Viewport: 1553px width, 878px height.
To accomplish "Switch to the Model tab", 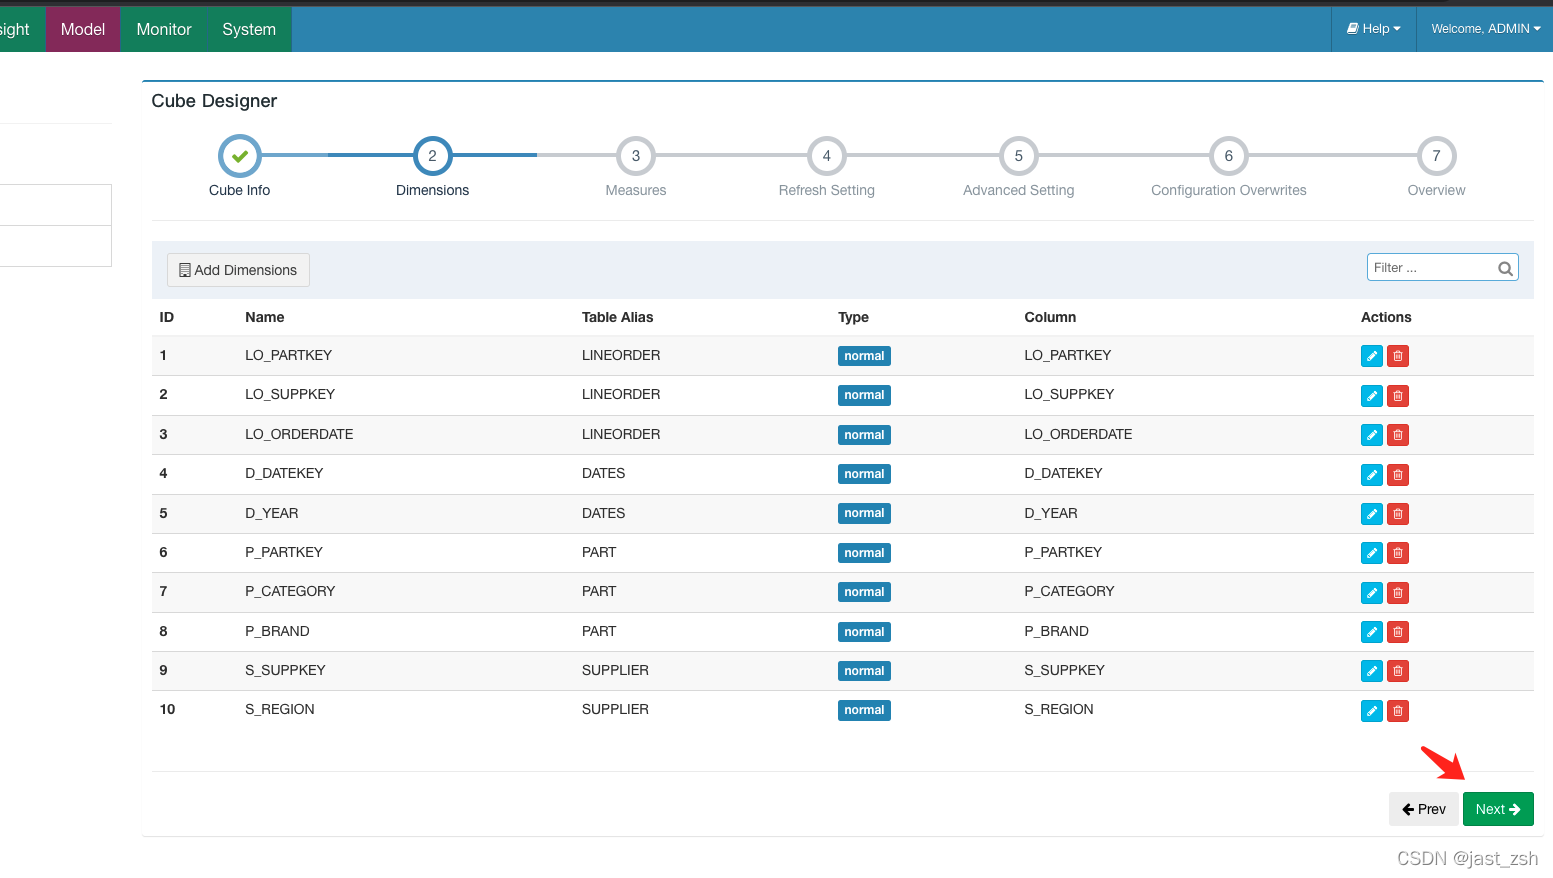I will [83, 29].
